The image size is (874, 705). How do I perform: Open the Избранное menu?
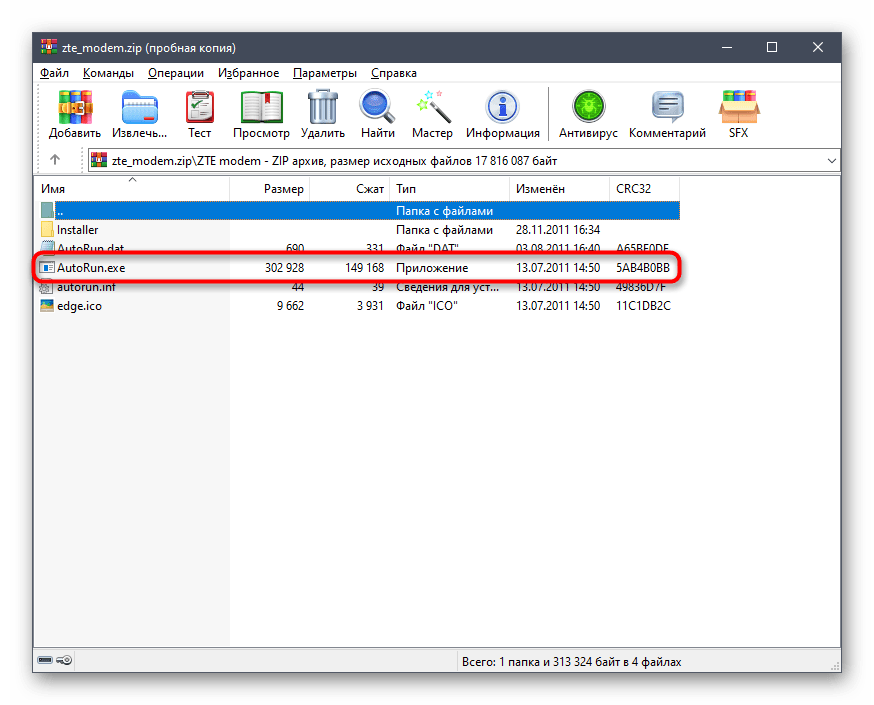coord(248,73)
